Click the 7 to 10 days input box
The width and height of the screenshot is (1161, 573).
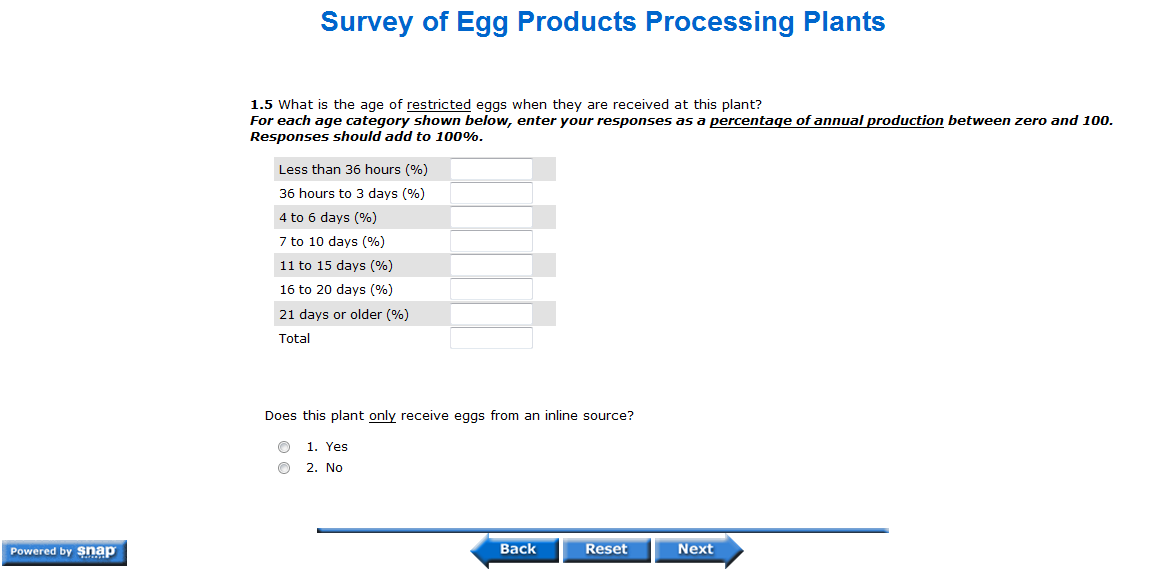491,241
